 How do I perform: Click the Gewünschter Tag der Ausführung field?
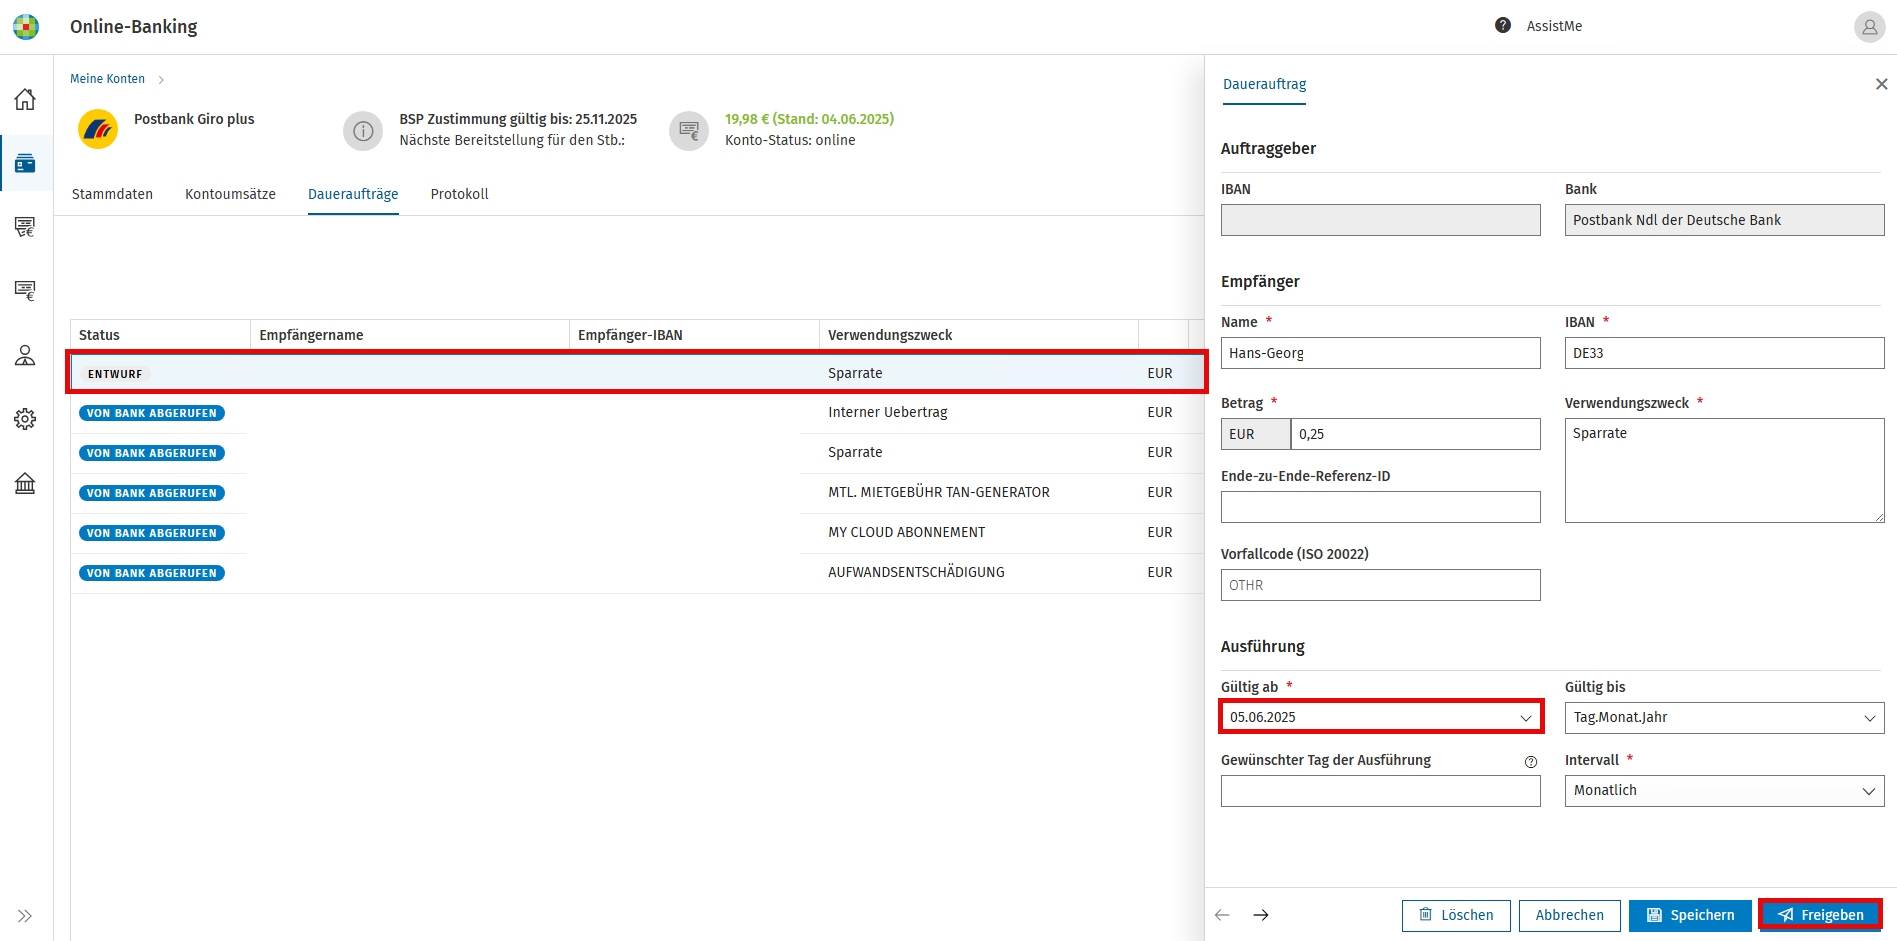(1380, 791)
